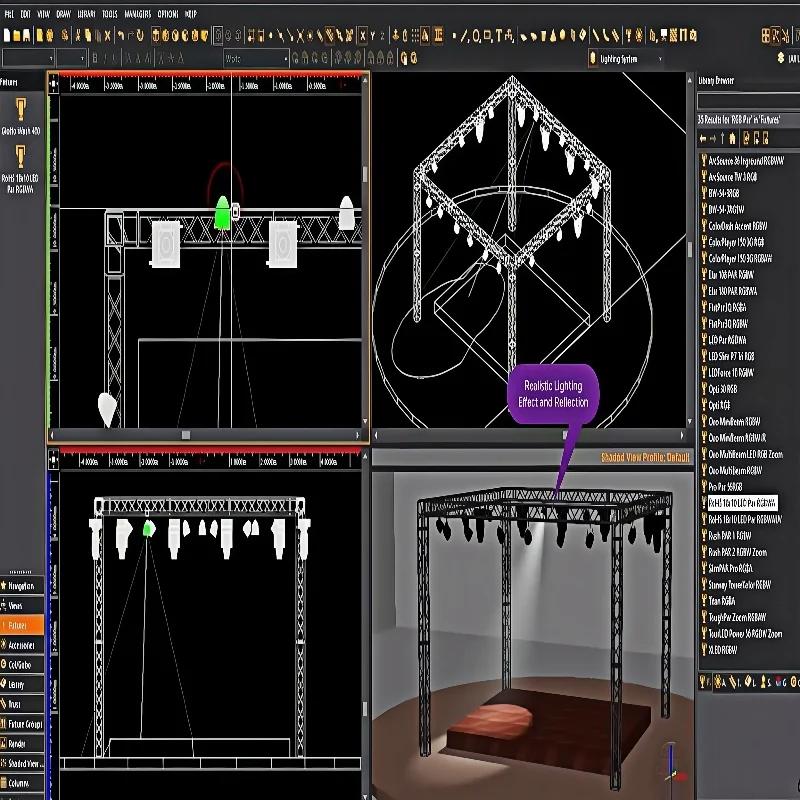The width and height of the screenshot is (800, 800).
Task: Click the move icon at top-left view corner
Action: click(x=54, y=84)
